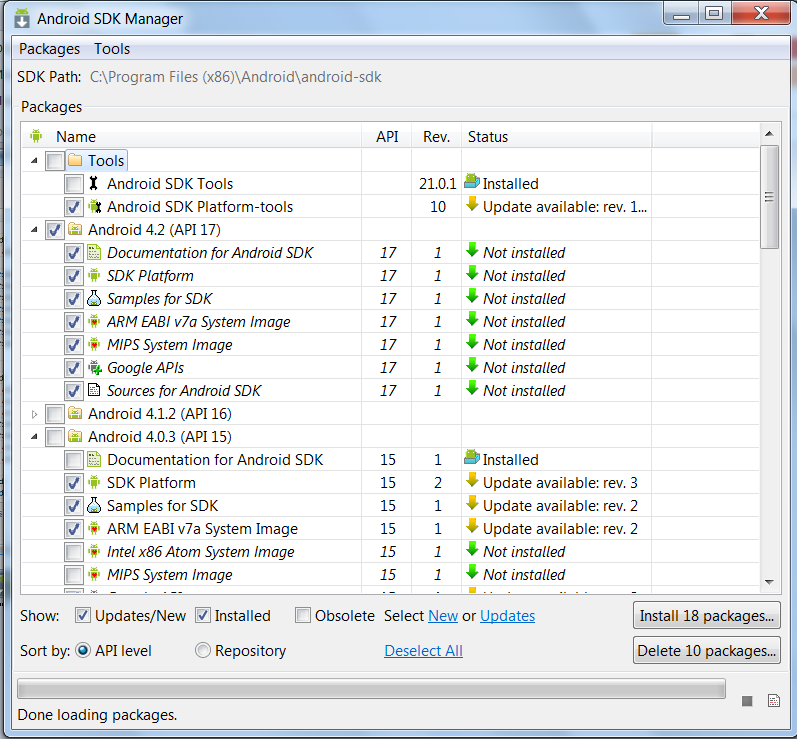This screenshot has width=797, height=739.
Task: Select the Repository sort option
Action: point(203,650)
